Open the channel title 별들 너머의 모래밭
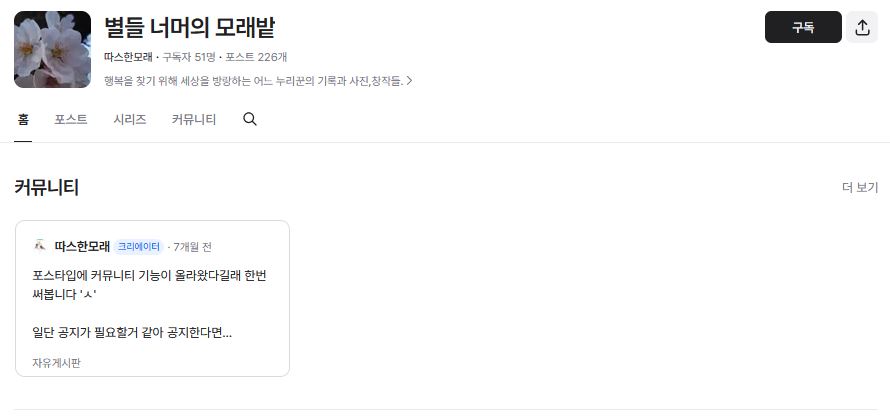The width and height of the screenshot is (890, 417). point(190,27)
